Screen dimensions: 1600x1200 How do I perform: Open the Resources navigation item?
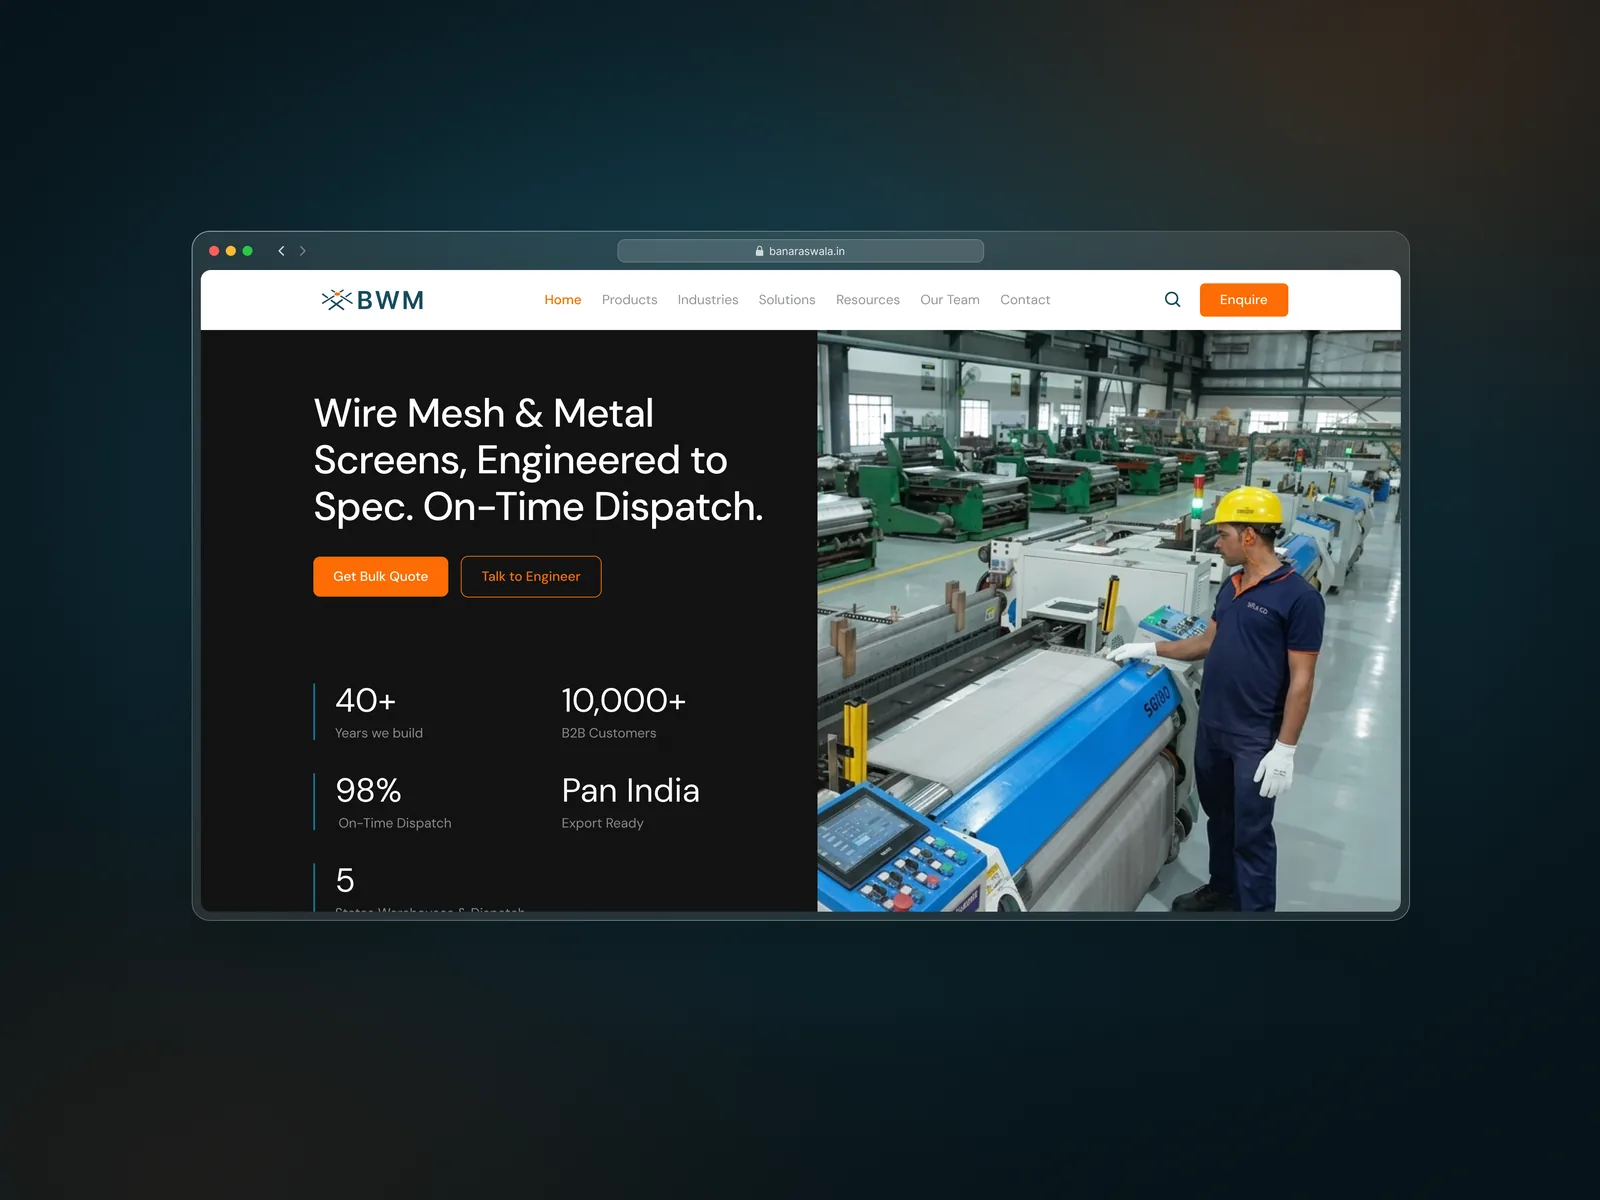click(868, 300)
